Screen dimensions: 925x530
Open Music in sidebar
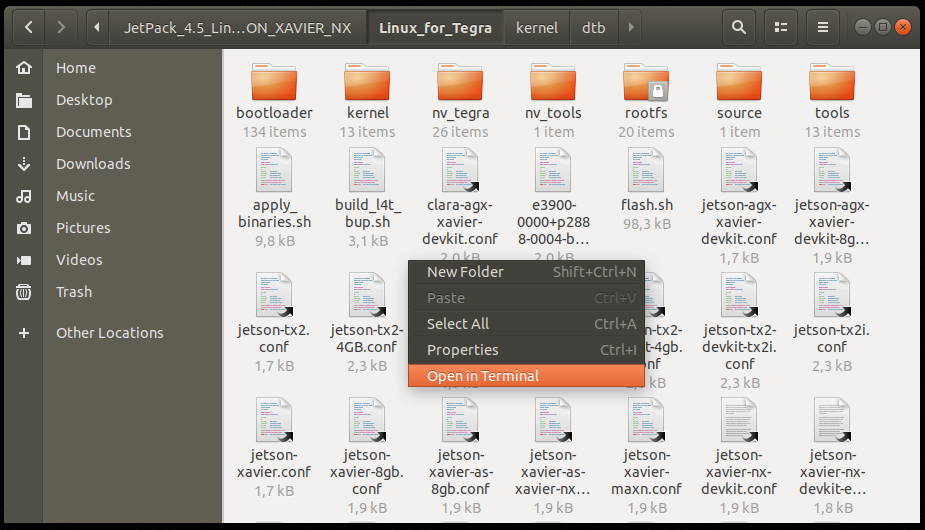(x=75, y=195)
